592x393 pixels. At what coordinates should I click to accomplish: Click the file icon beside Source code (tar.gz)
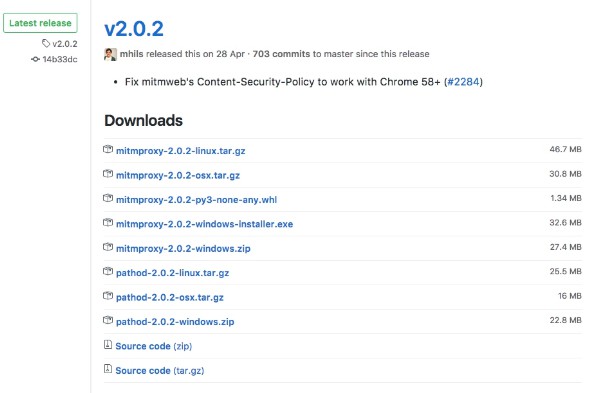(x=108, y=369)
